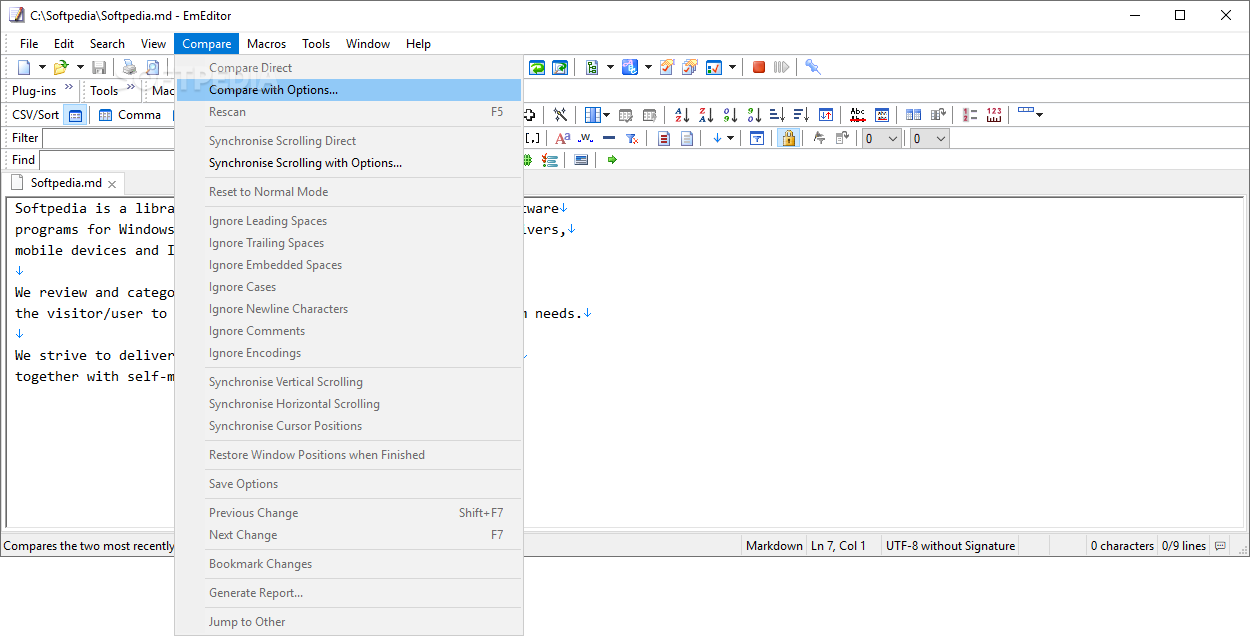The width and height of the screenshot is (1250, 636).
Task: Click the Sort A to Z icon
Action: tap(682, 115)
